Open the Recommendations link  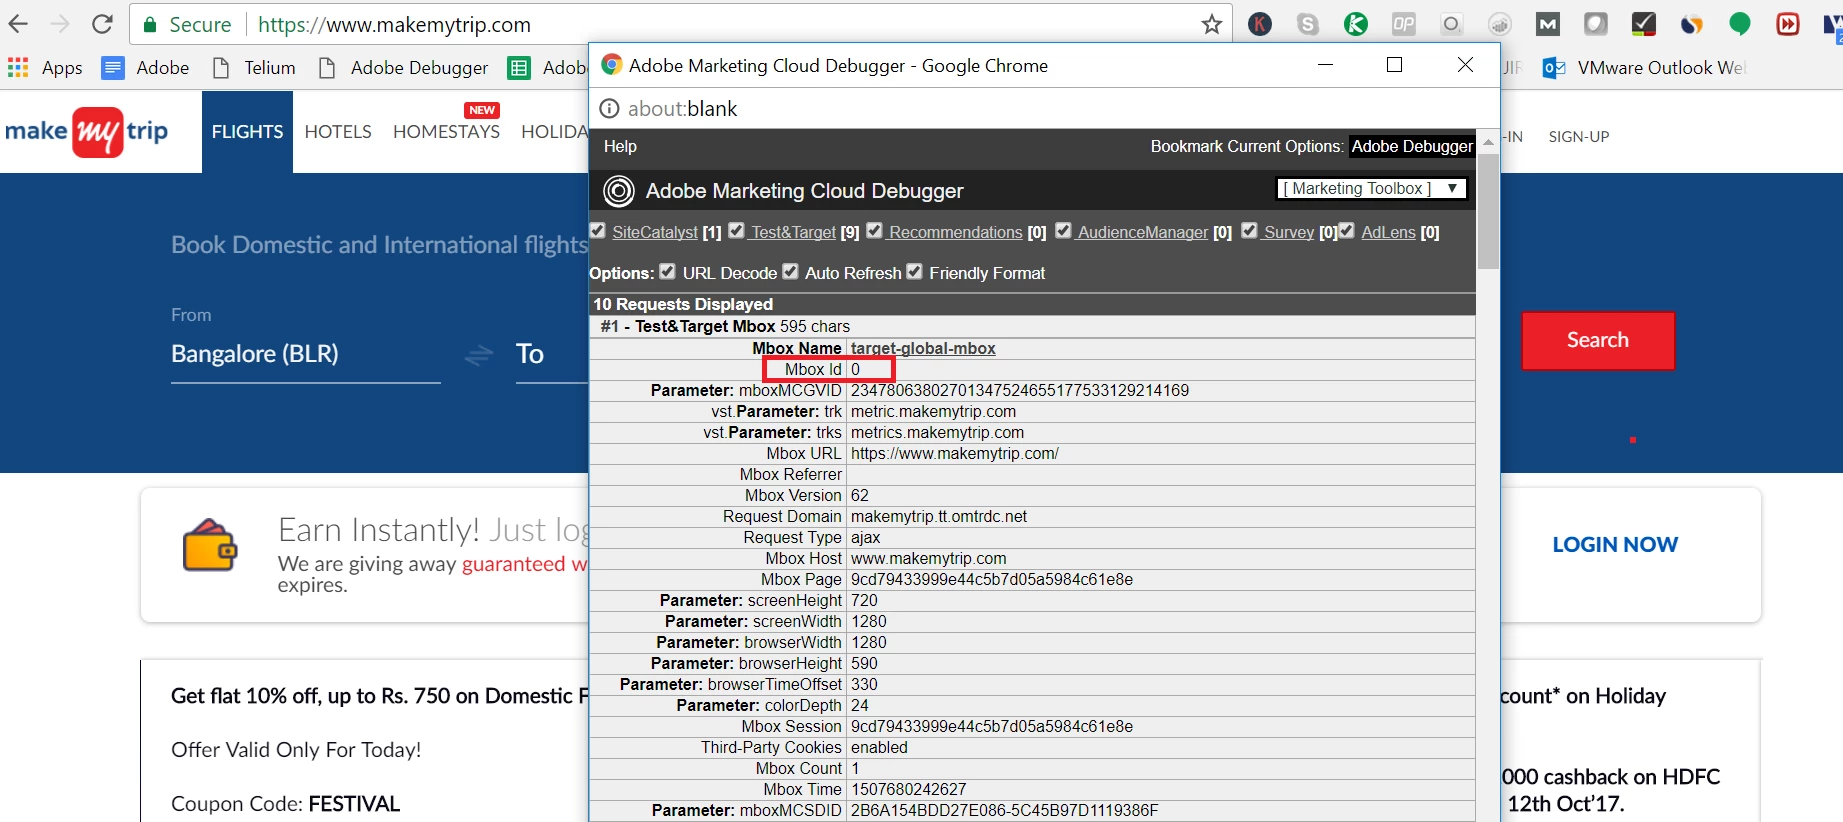[955, 232]
